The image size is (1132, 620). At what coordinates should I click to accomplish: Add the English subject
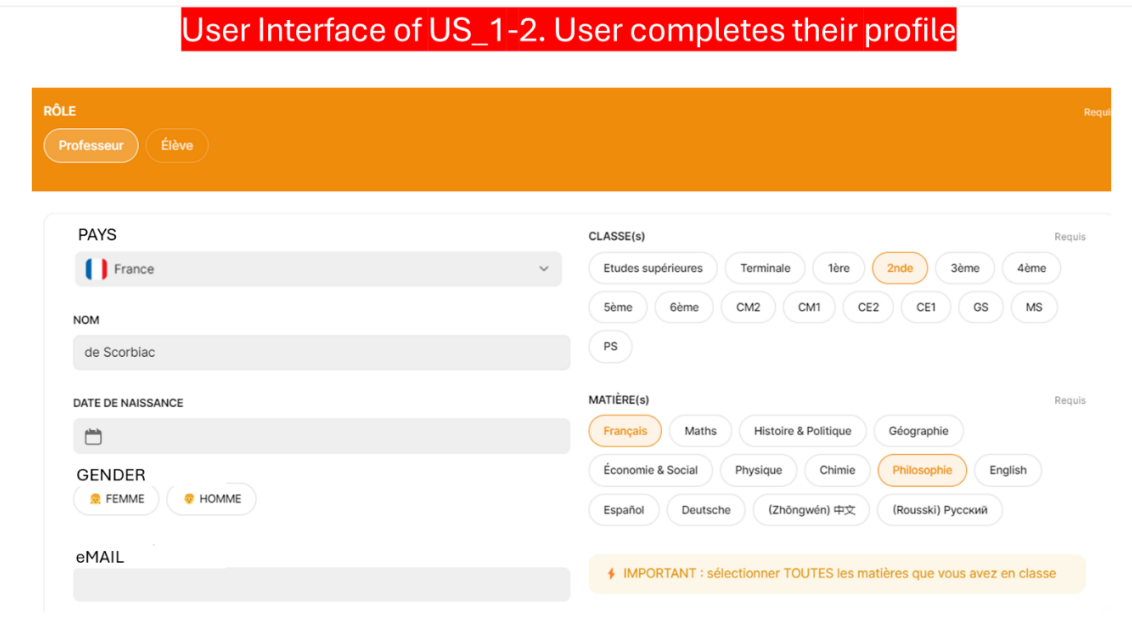point(1007,470)
